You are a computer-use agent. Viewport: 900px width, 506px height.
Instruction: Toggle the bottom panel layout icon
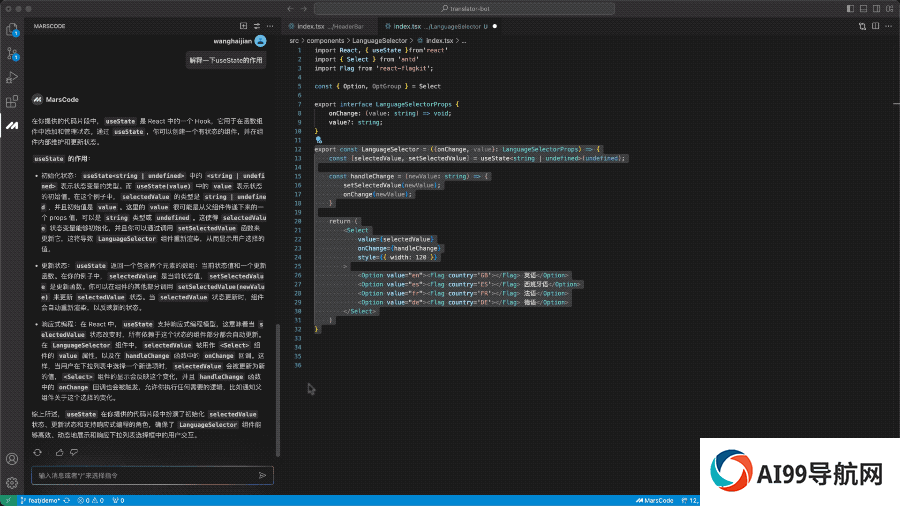(x=863, y=9)
